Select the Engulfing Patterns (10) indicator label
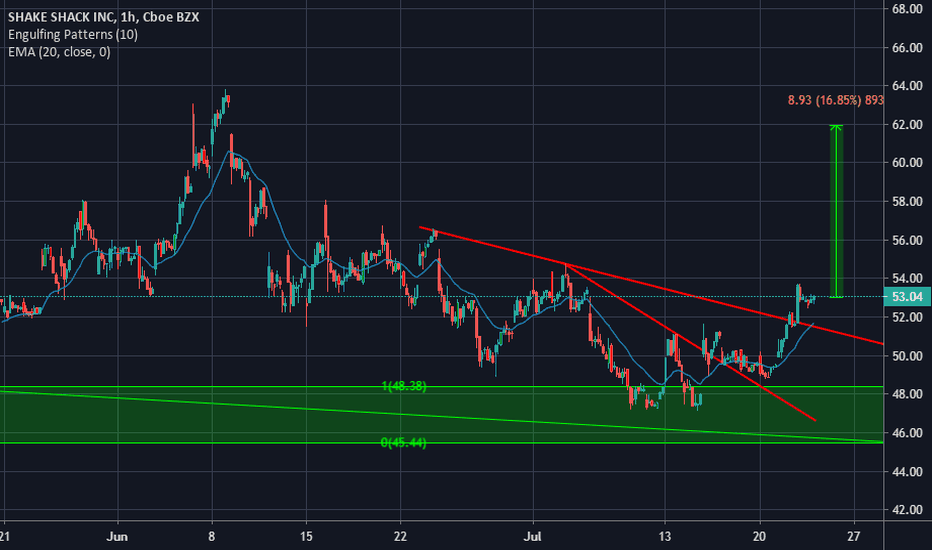Screen dimensions: 932x550 coord(73,34)
